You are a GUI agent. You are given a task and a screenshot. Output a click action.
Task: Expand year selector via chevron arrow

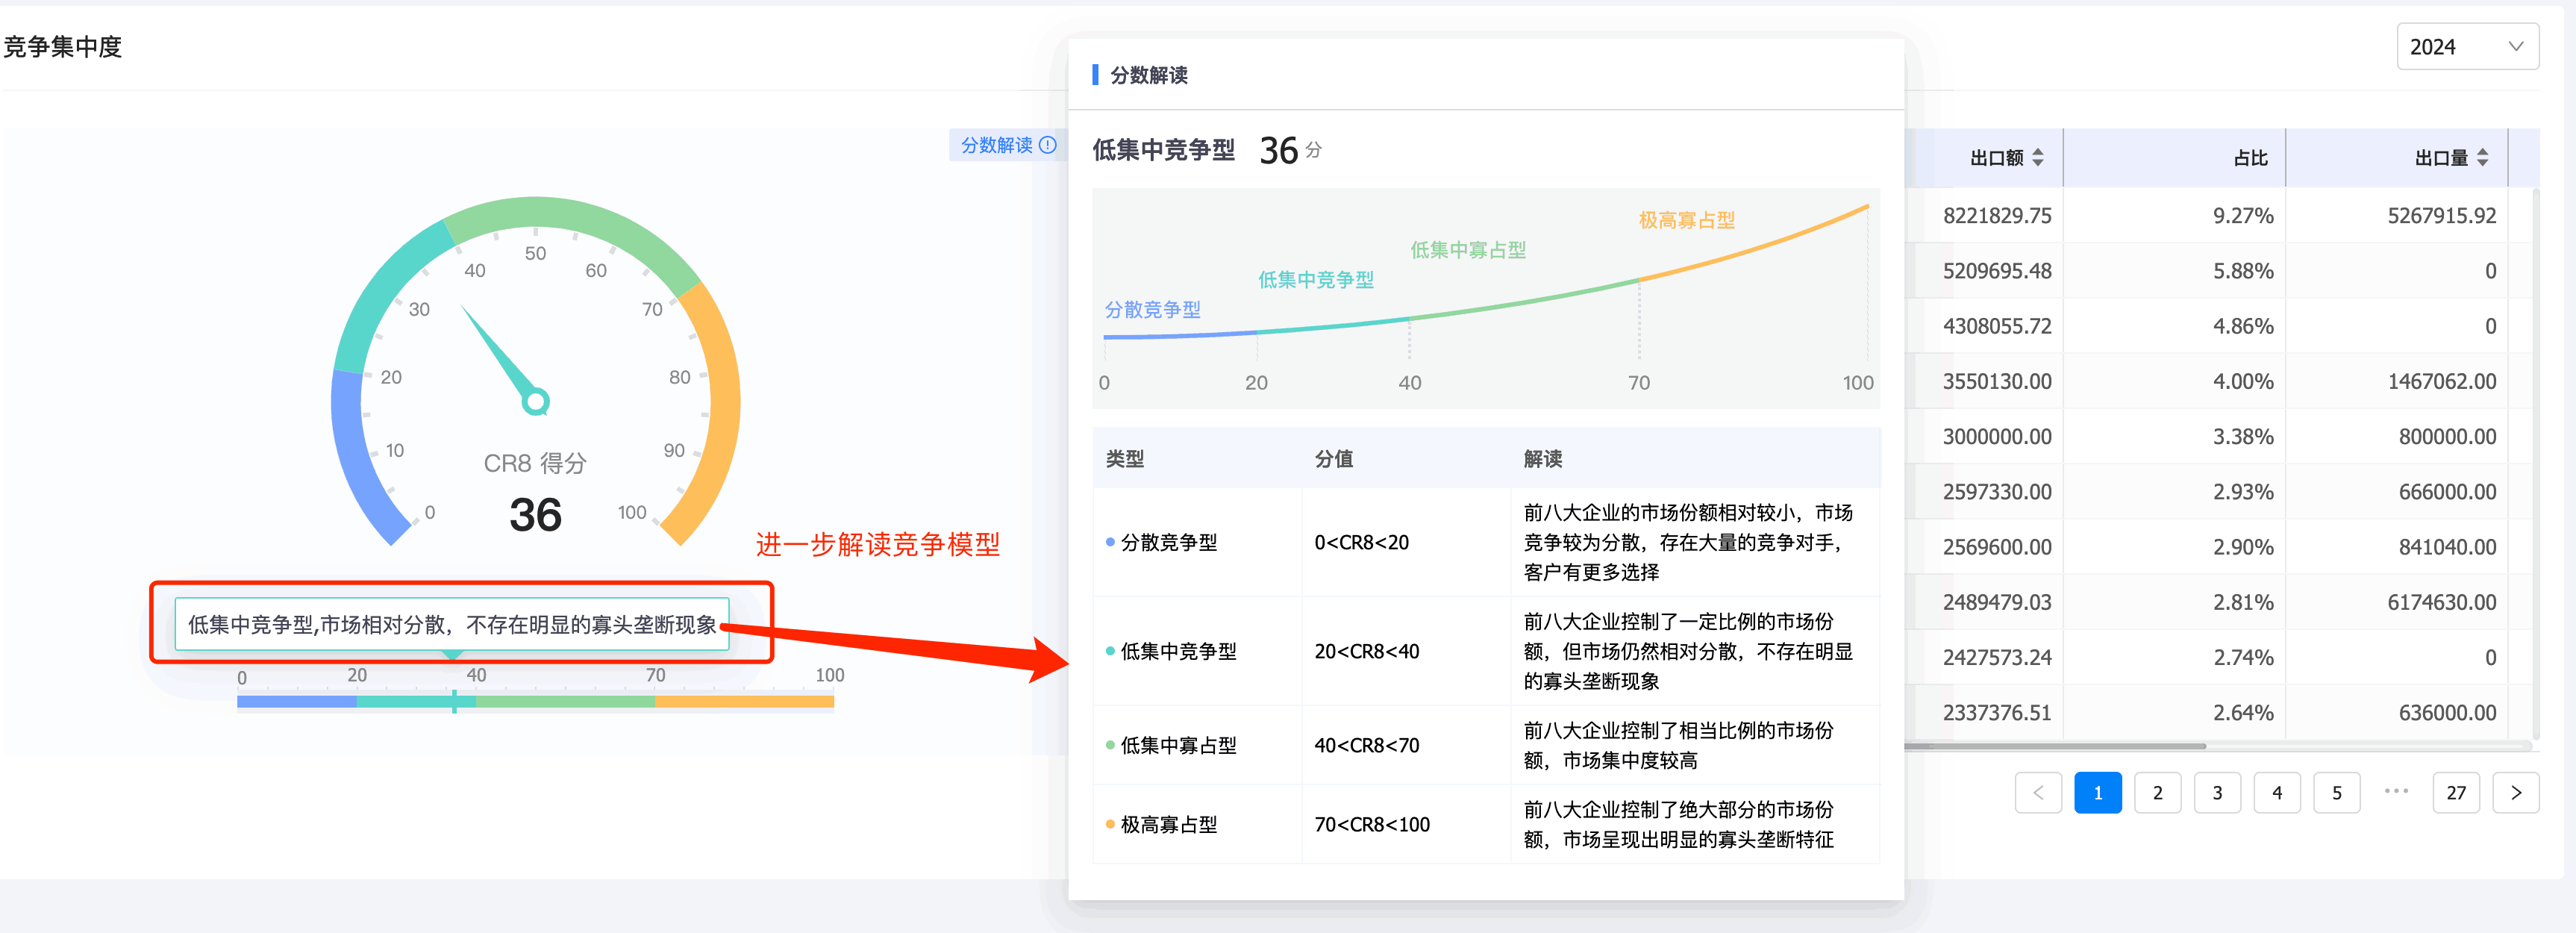point(2516,47)
